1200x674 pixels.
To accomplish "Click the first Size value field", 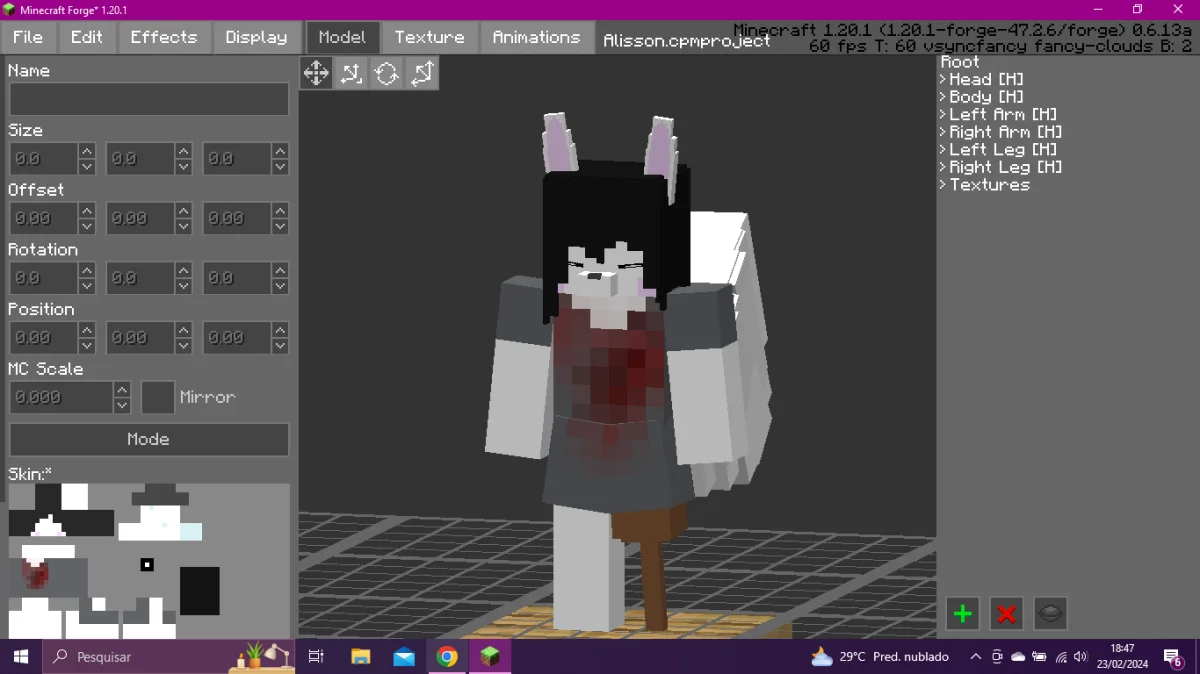I will pyautogui.click(x=44, y=159).
